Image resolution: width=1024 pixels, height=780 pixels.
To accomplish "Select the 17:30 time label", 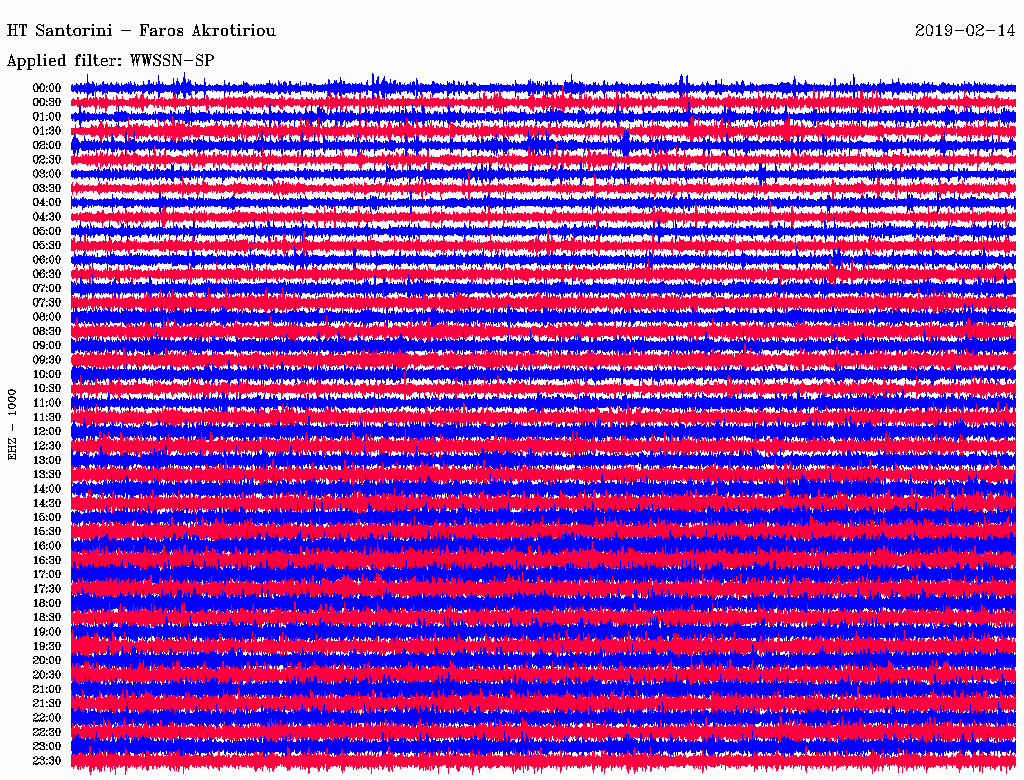I will [47, 589].
